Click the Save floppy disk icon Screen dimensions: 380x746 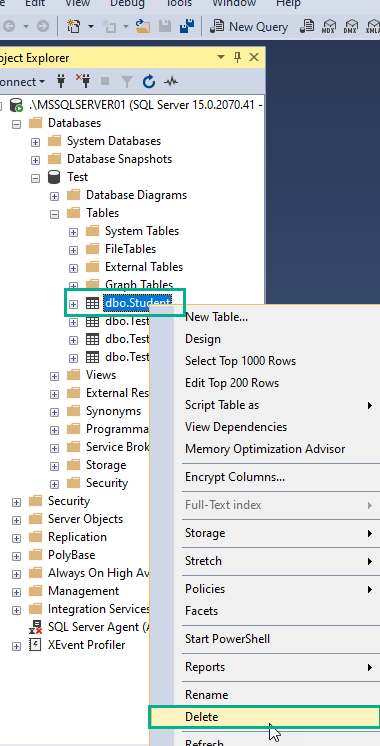pyautogui.click(x=165, y=27)
